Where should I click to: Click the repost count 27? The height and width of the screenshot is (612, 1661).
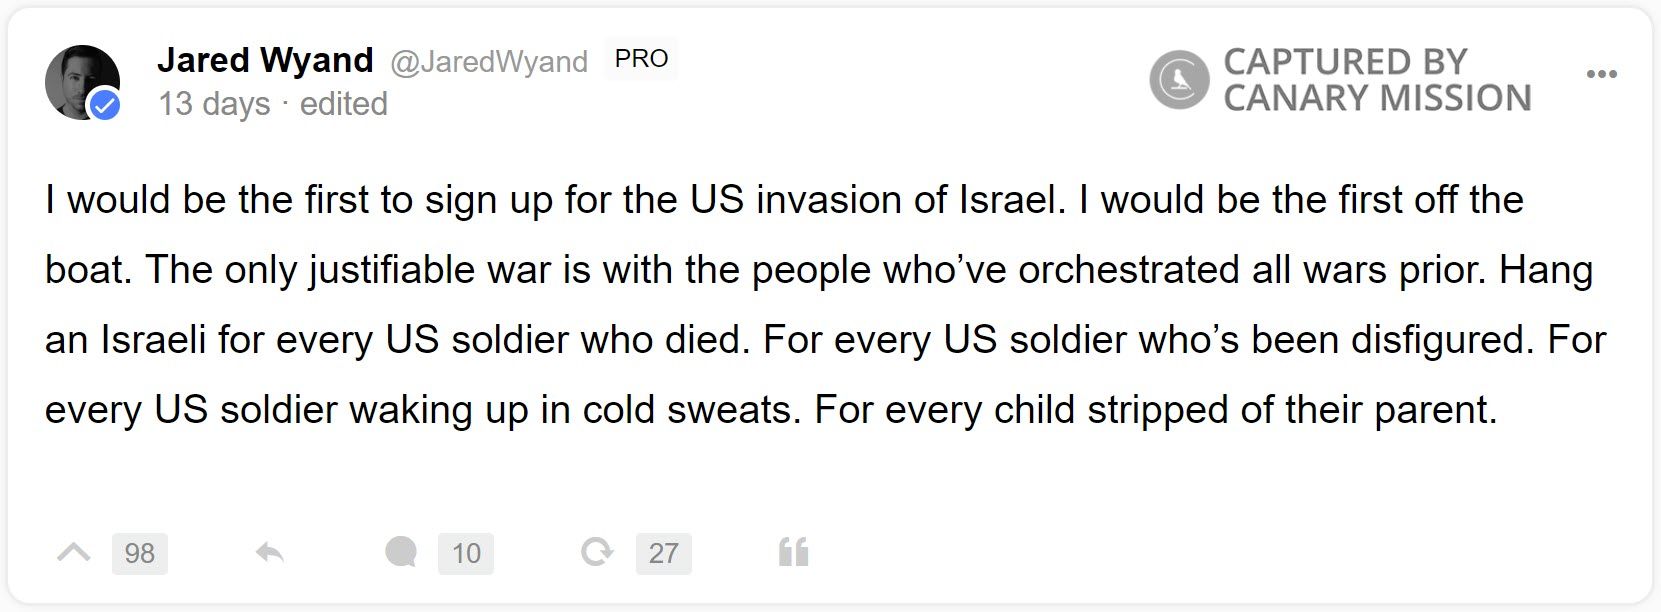(x=663, y=553)
